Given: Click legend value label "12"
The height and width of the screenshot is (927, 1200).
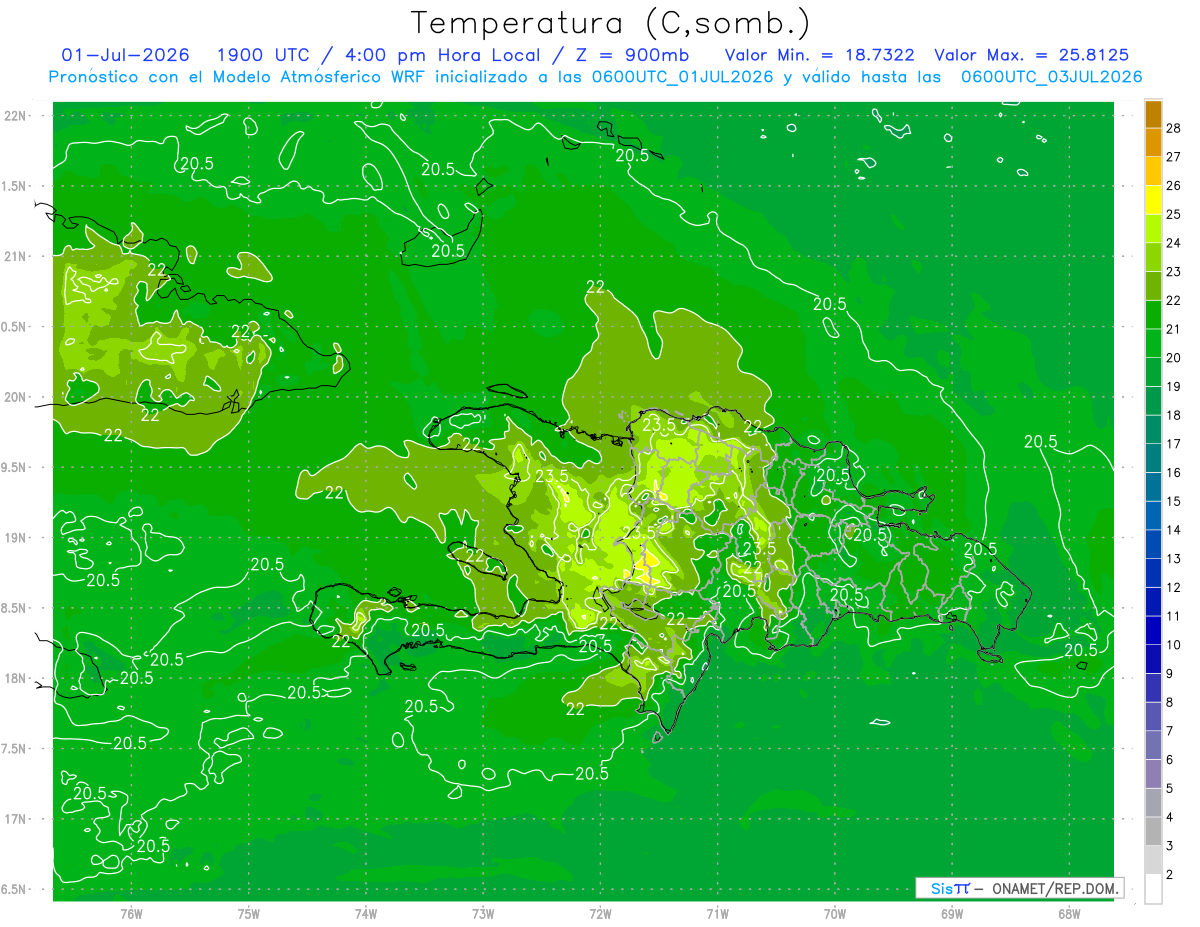Looking at the screenshot, I should 1174,587.
